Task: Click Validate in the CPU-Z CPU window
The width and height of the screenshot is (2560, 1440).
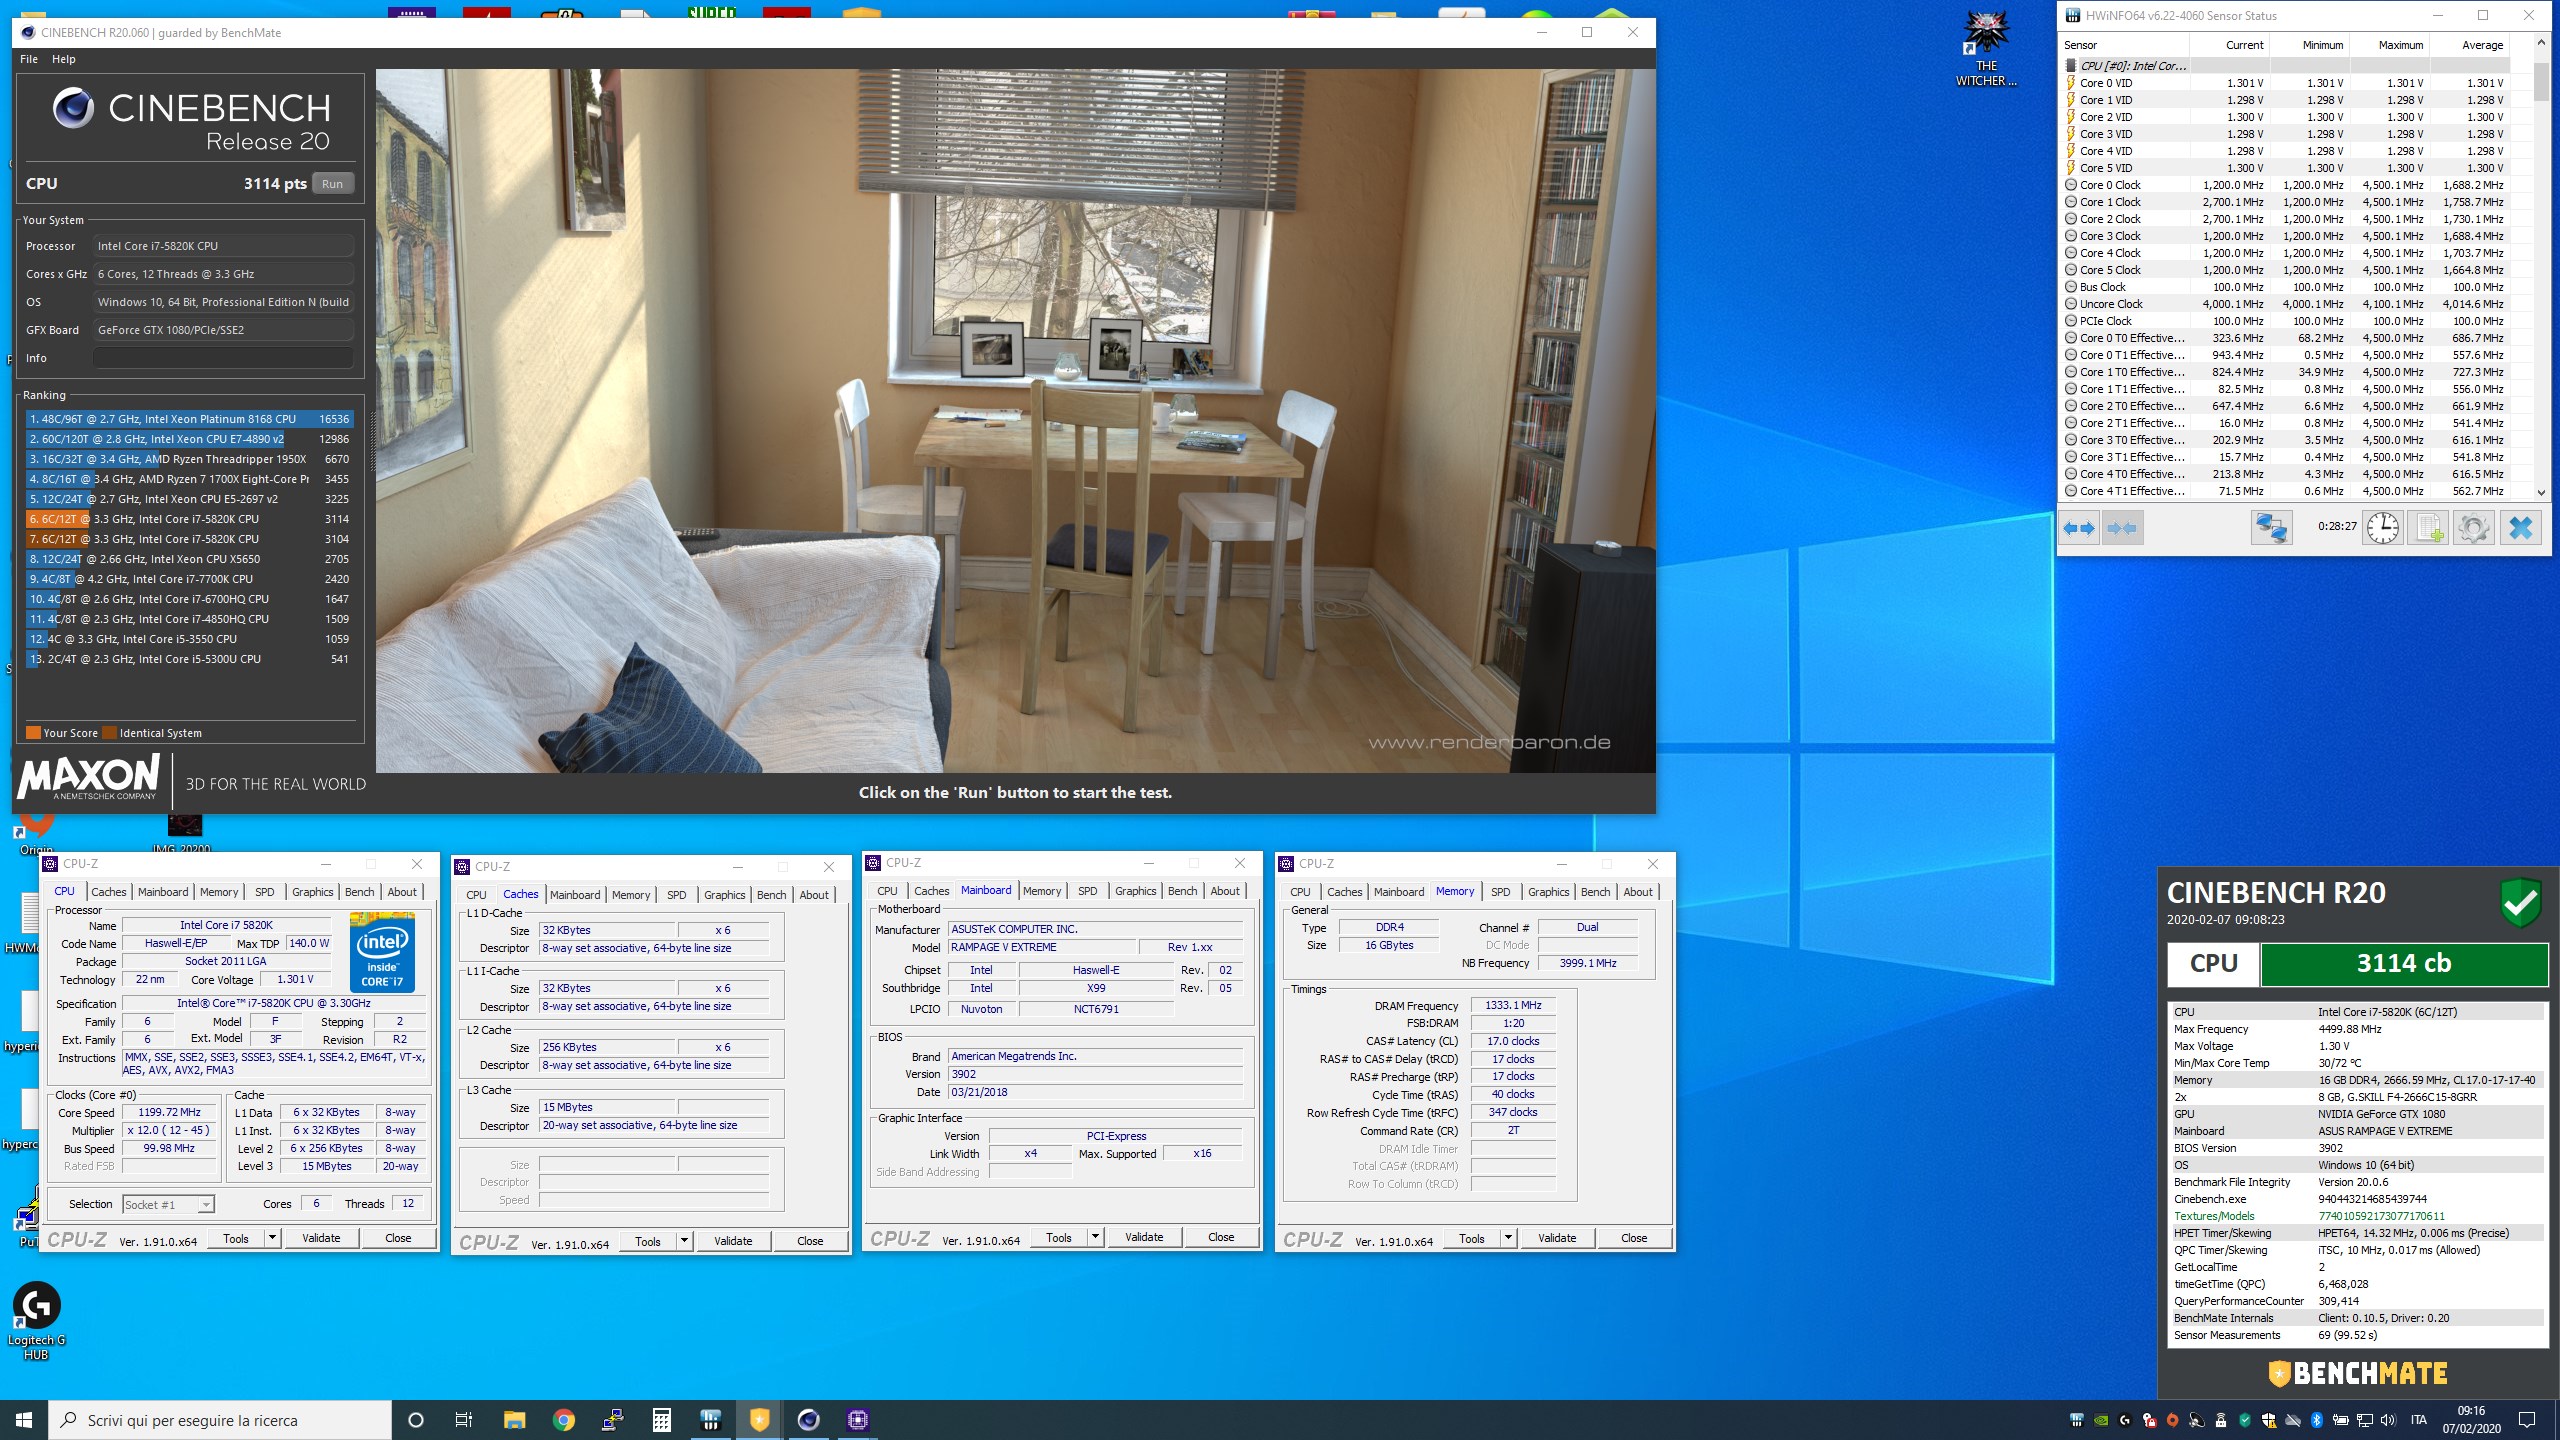Action: point(321,1238)
